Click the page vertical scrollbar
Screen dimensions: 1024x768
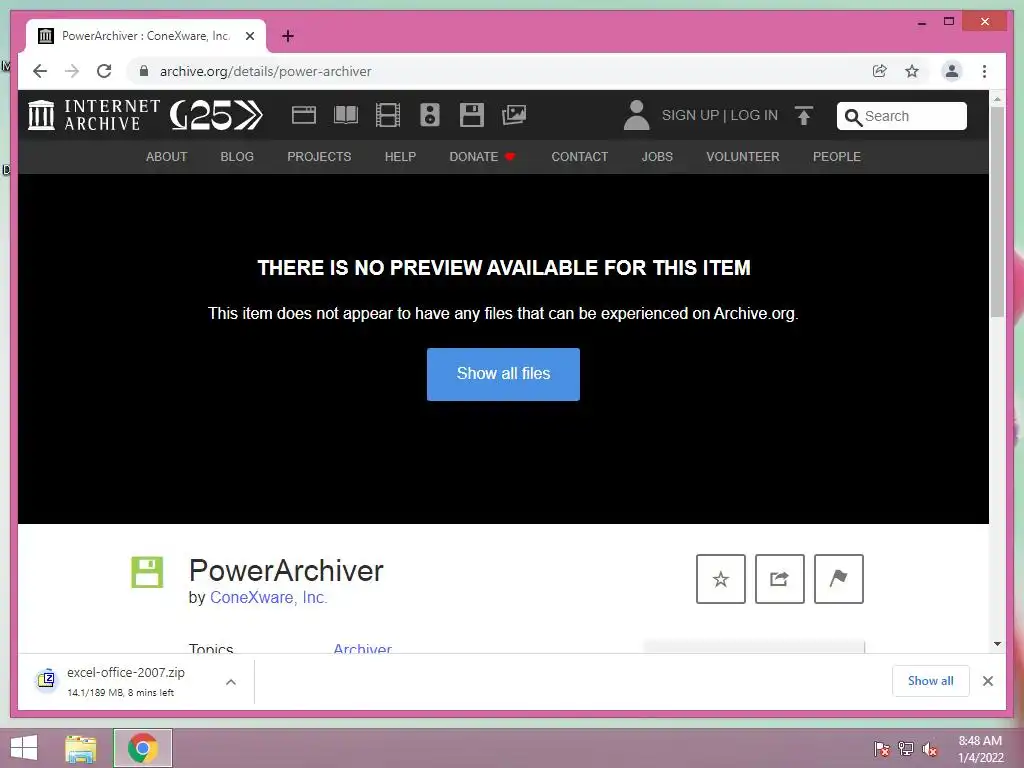coord(997,212)
